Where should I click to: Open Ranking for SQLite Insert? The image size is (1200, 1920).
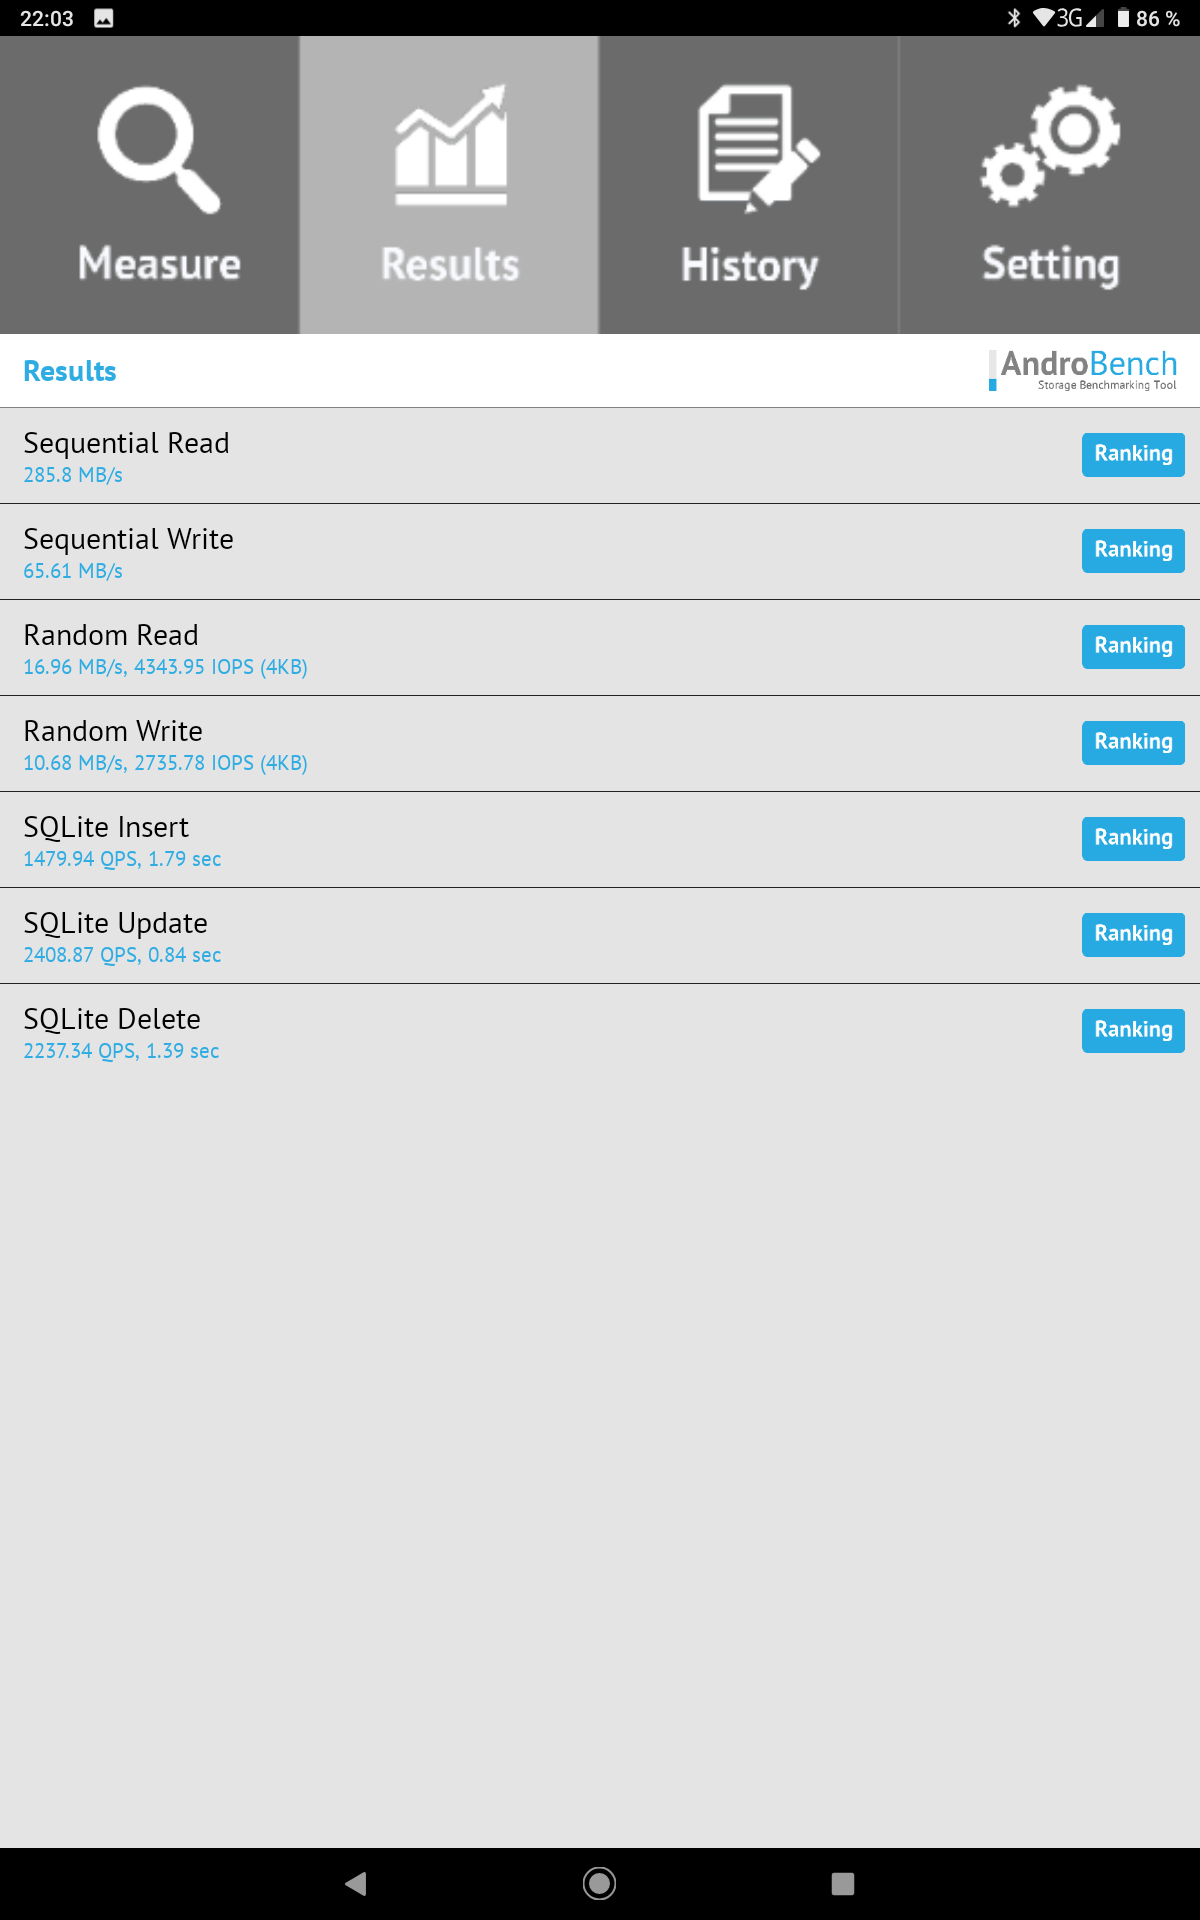tap(1133, 838)
